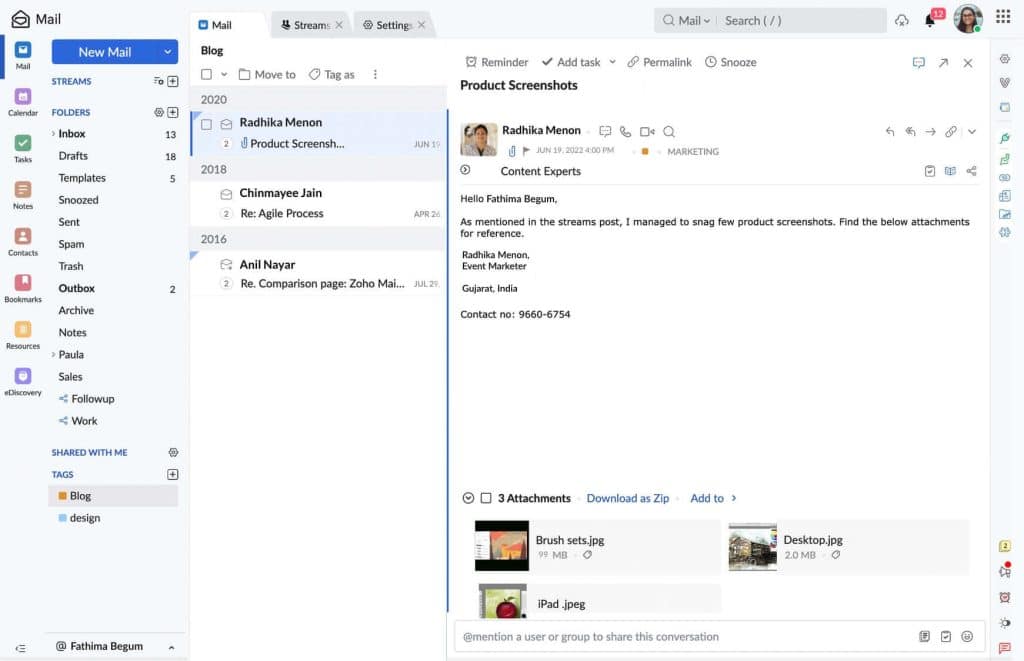1024x661 pixels.
Task: Open Bookmarks in left sidebar
Action: click(23, 284)
